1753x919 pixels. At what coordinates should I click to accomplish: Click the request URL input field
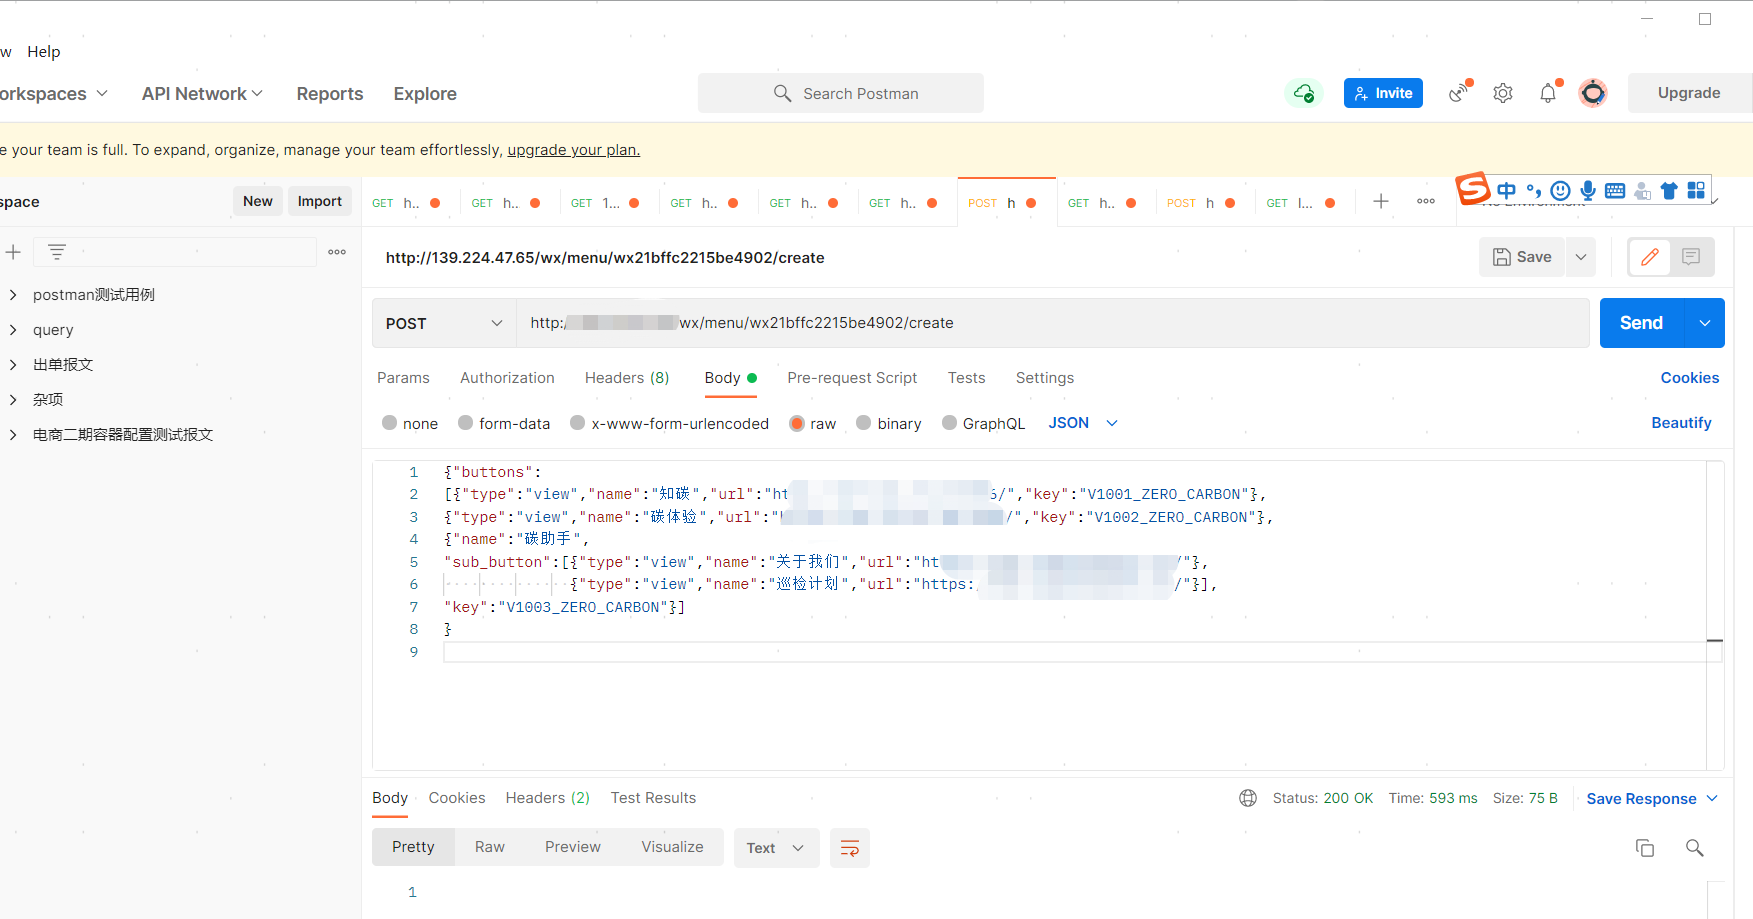[x=1053, y=323]
